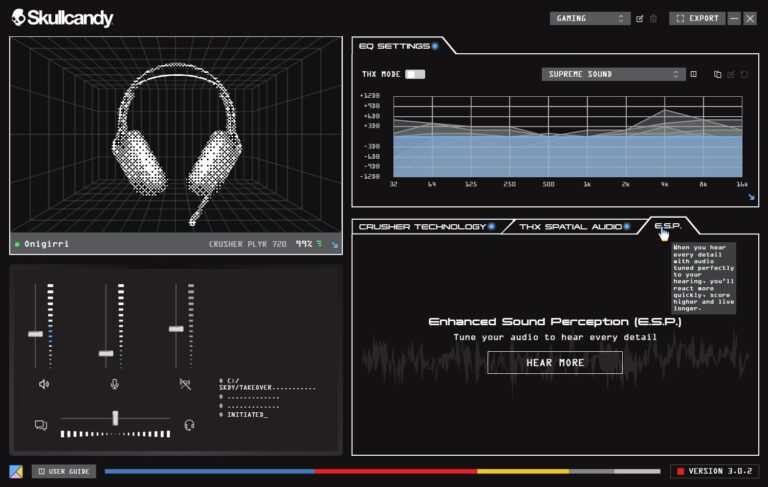The height and width of the screenshot is (487, 768).
Task: Add new EQ preset with plus icon
Action: (x=693, y=74)
